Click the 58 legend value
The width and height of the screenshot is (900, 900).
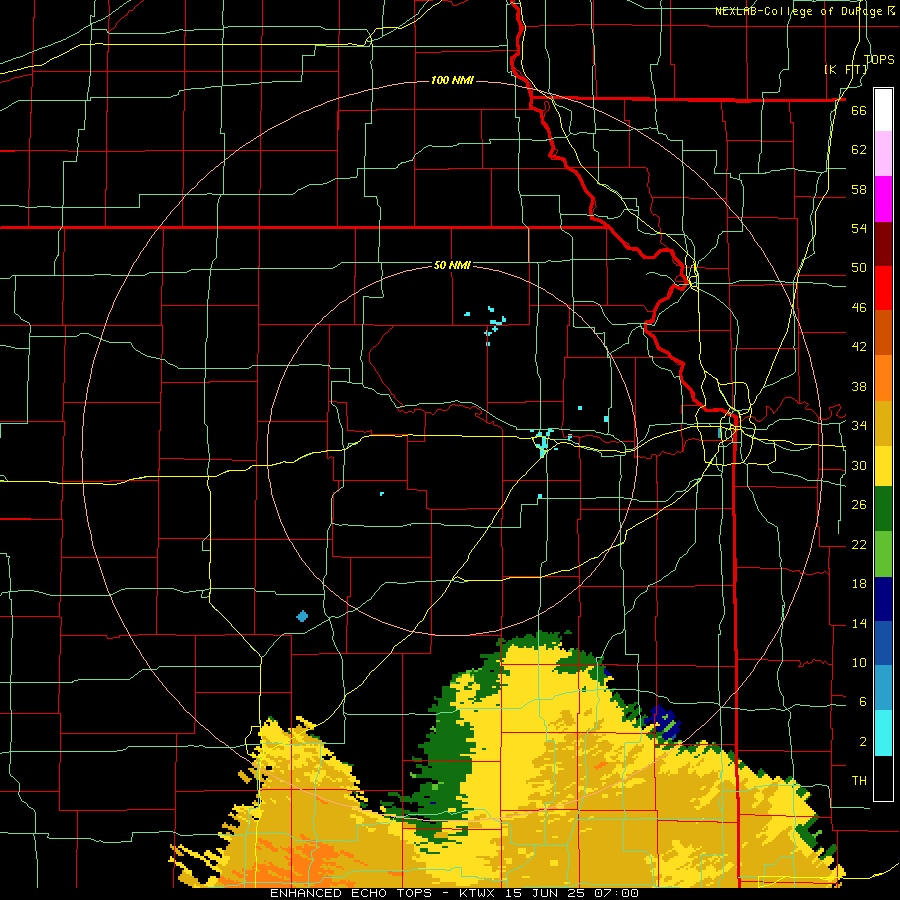tap(859, 189)
